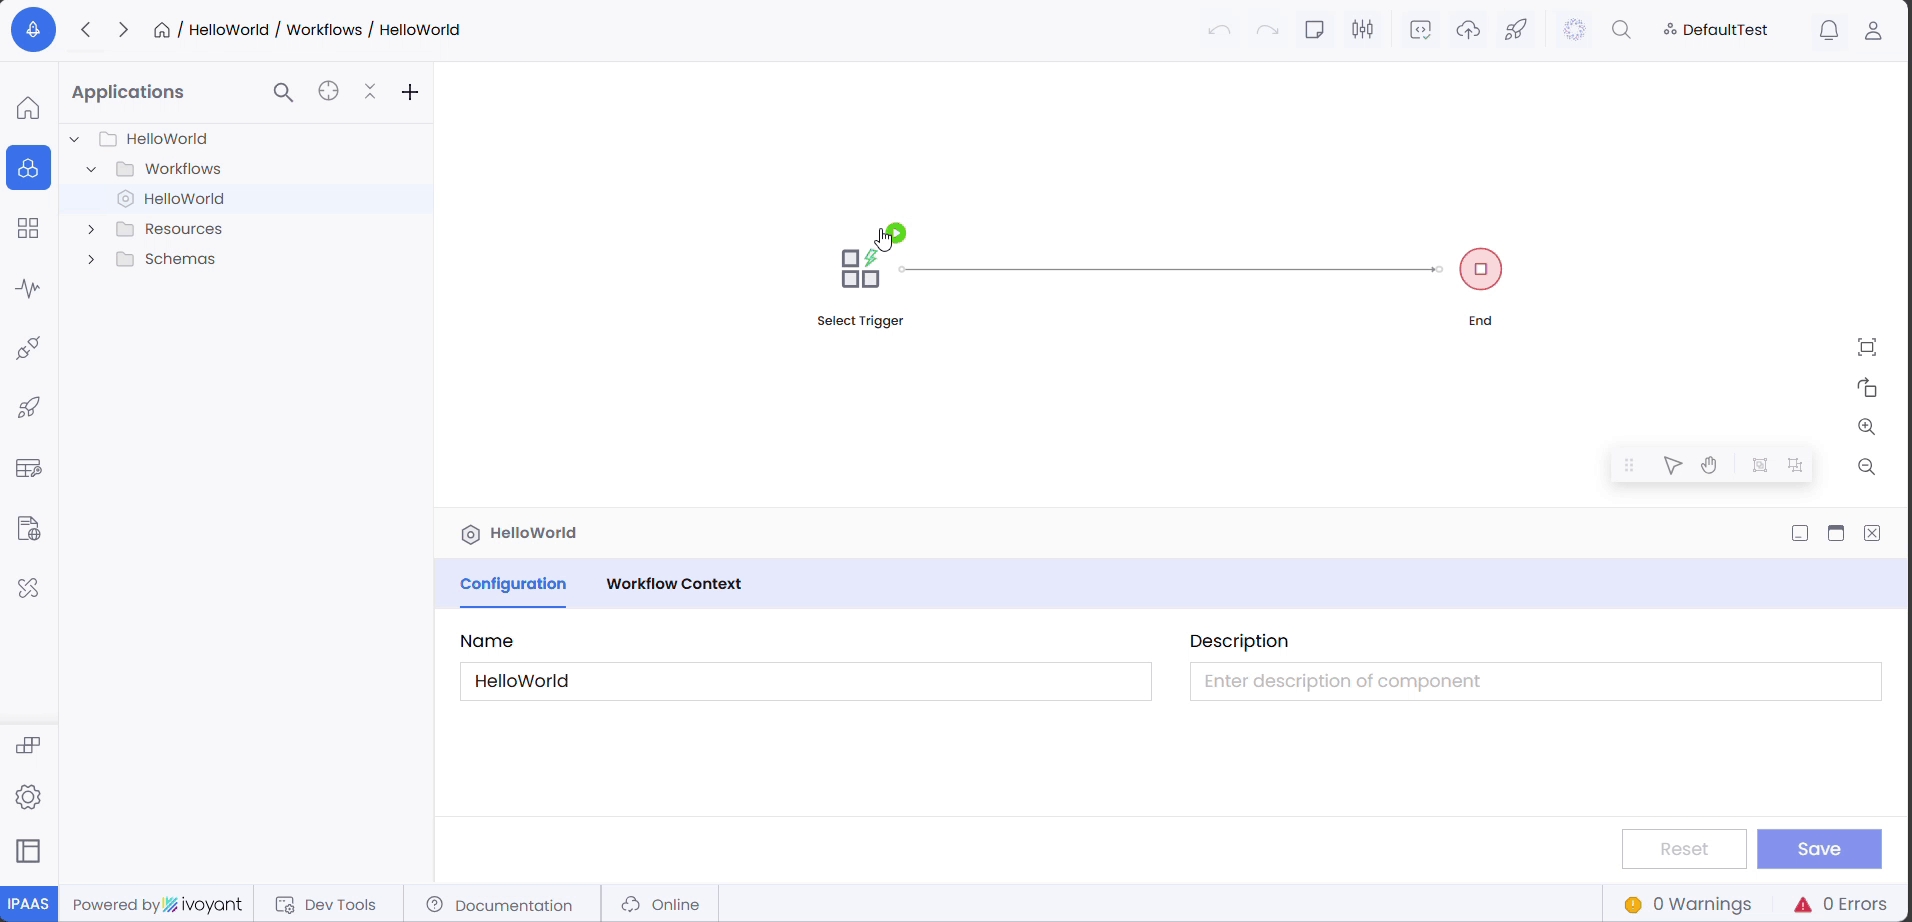This screenshot has width=1912, height=922.
Task: Select the pointer selection tool
Action: [1673, 465]
